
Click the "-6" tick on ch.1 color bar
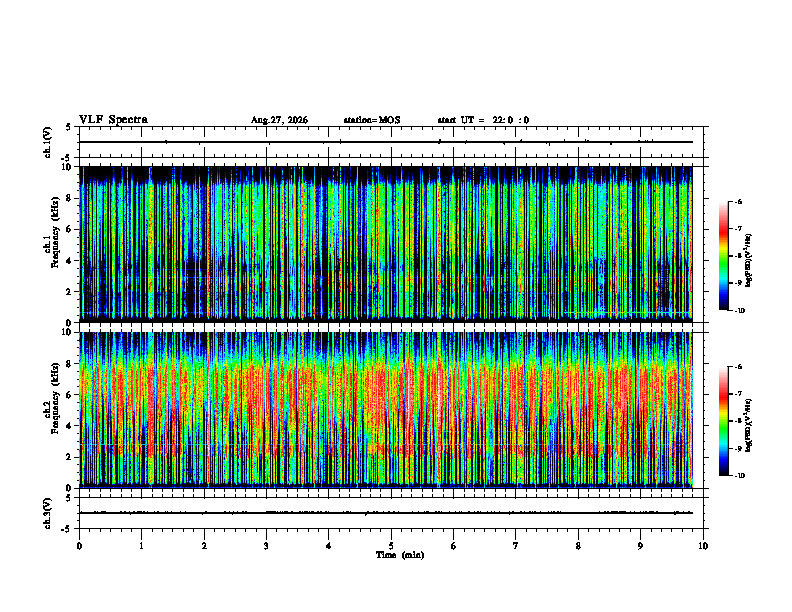point(739,202)
